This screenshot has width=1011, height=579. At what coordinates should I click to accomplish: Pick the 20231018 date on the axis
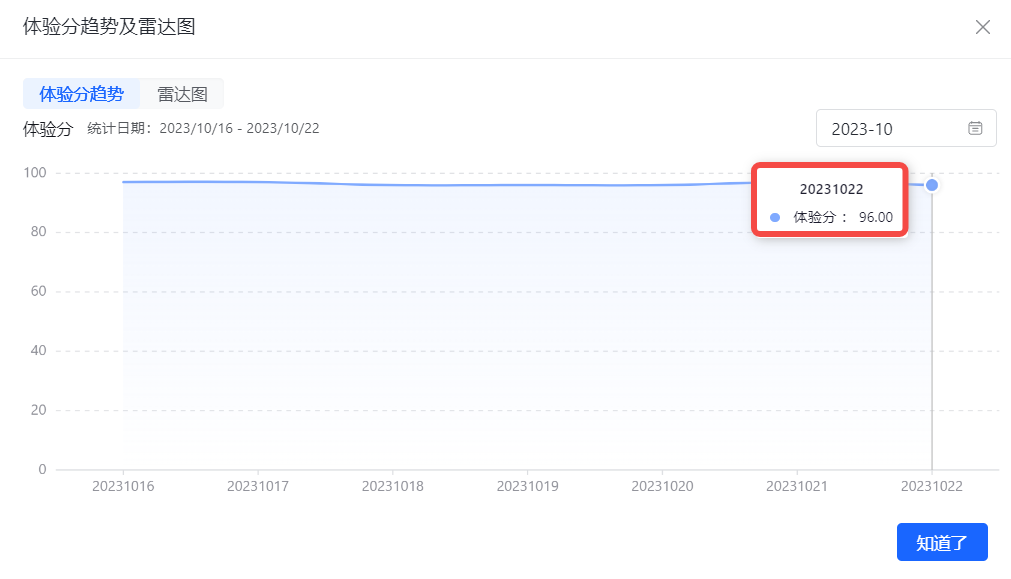click(392, 486)
